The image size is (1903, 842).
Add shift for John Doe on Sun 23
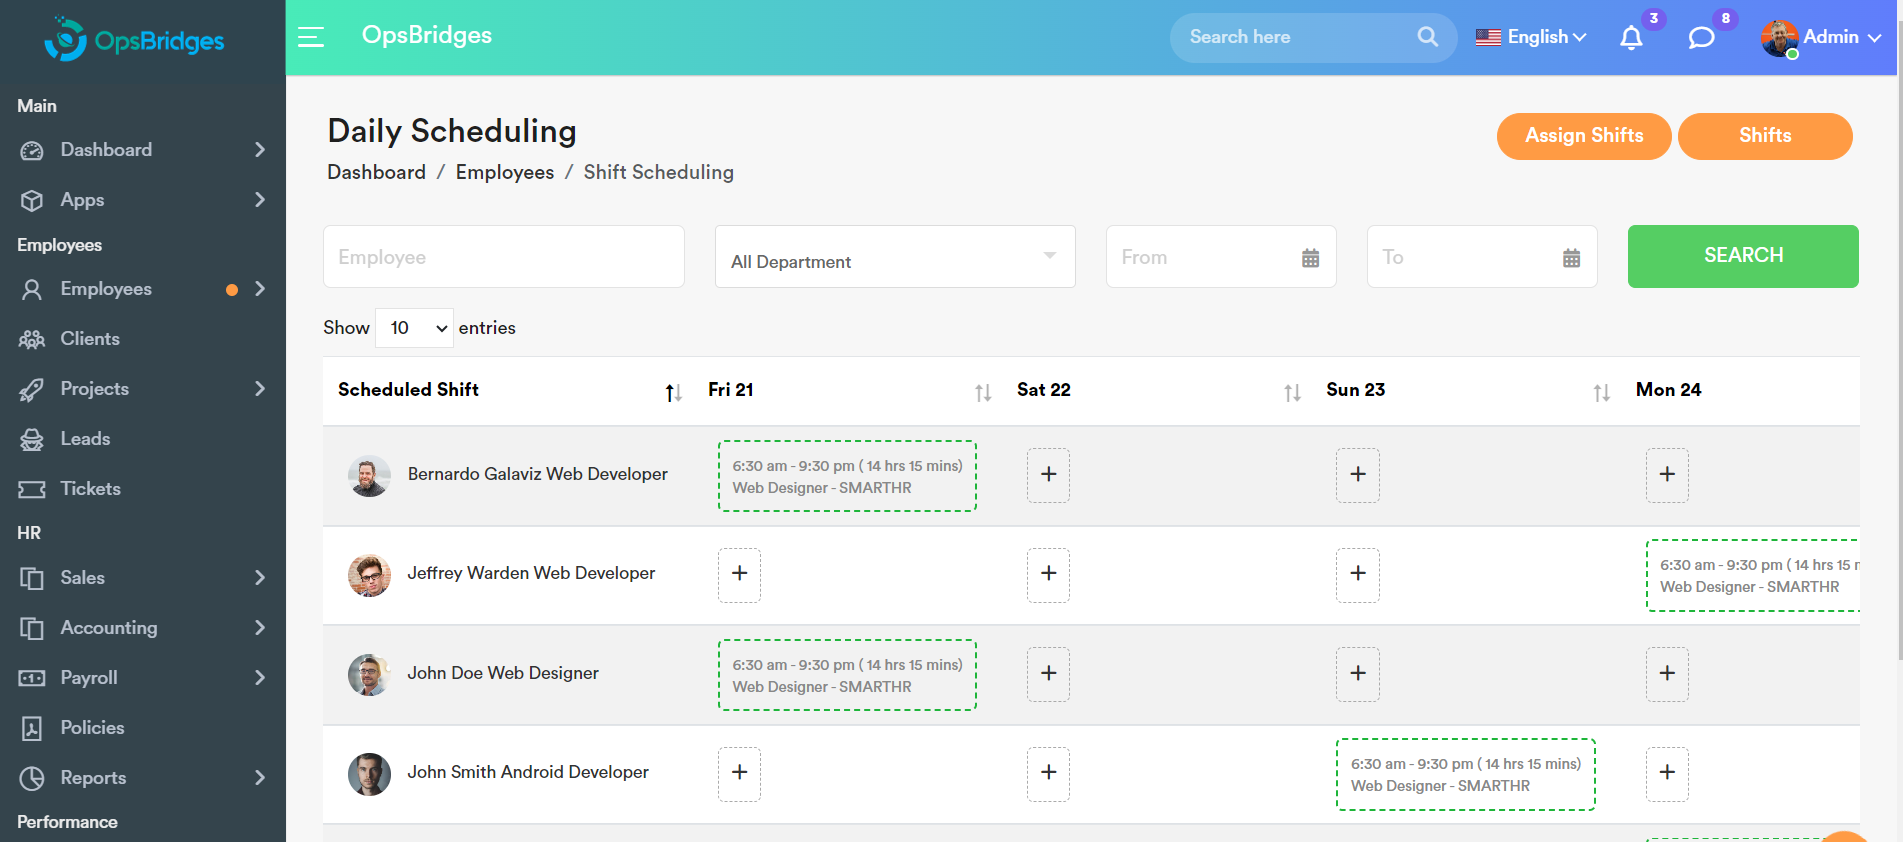(1358, 674)
